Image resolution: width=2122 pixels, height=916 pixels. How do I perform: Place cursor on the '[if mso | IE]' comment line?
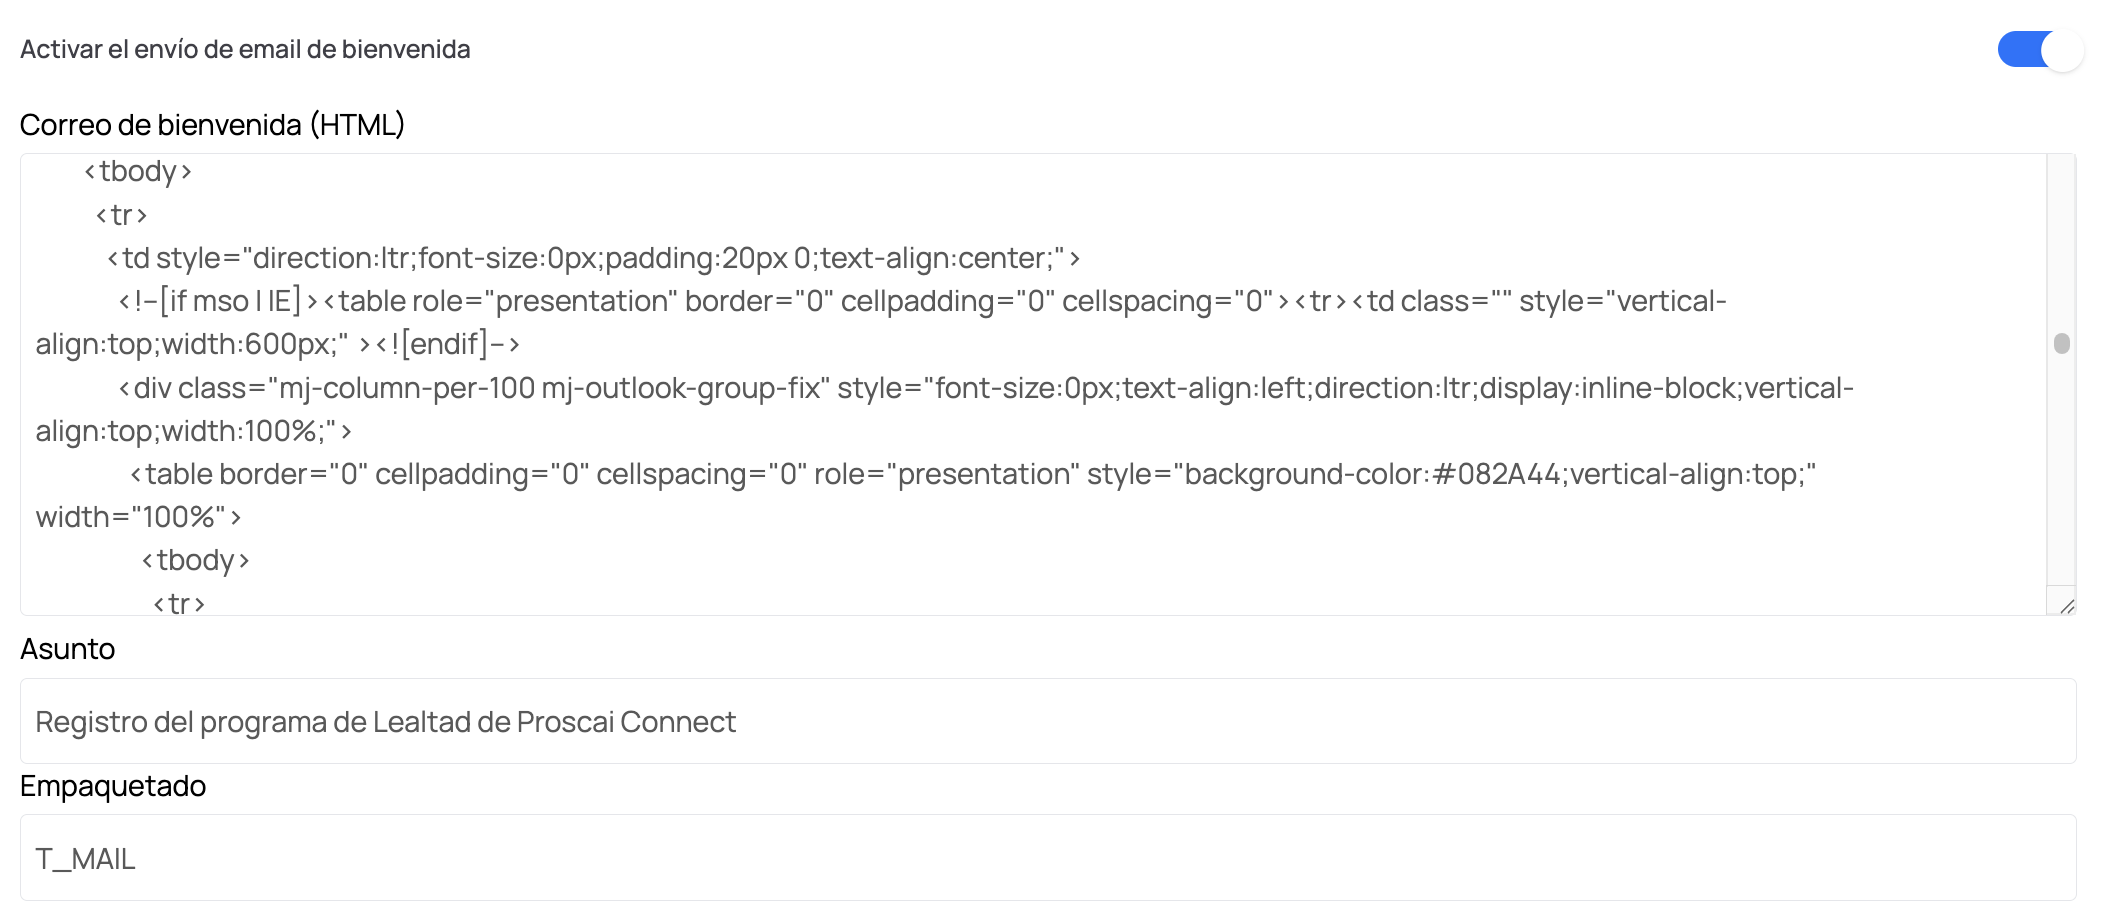[922, 301]
